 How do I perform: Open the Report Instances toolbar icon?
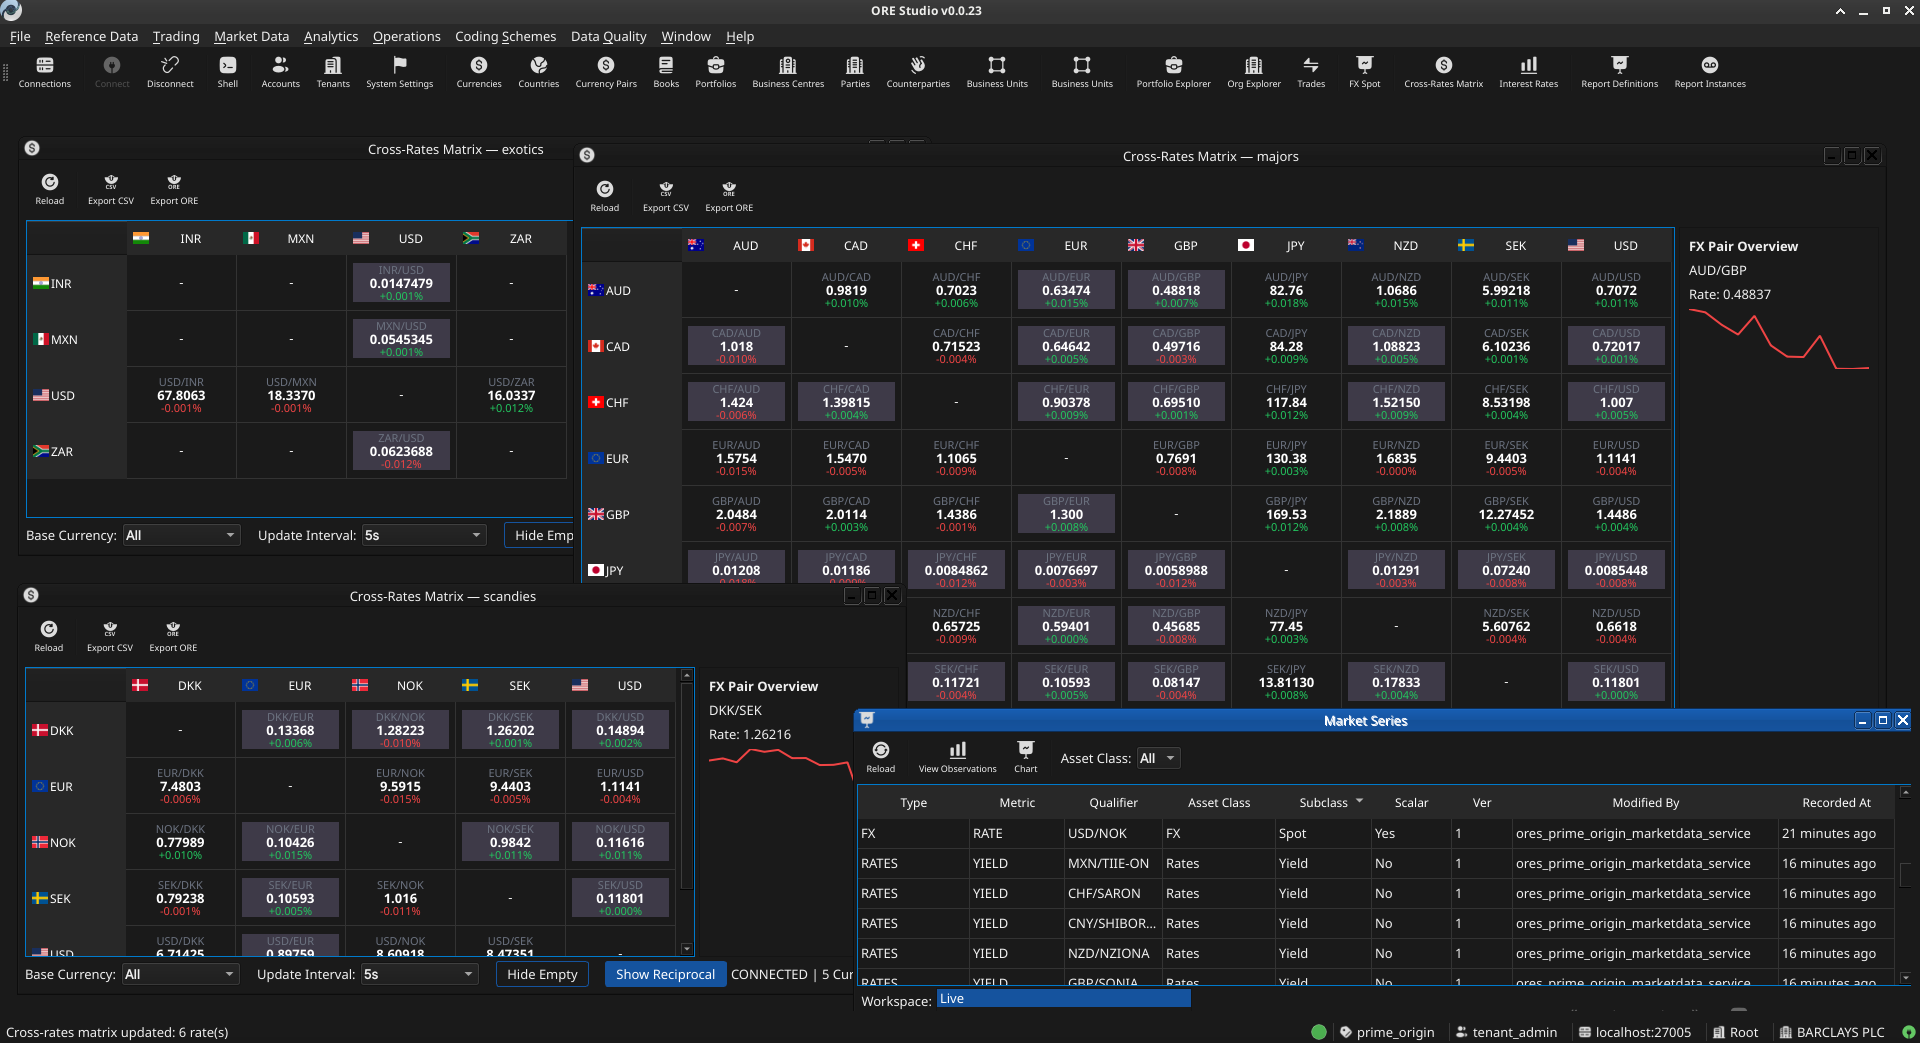pyautogui.click(x=1710, y=72)
